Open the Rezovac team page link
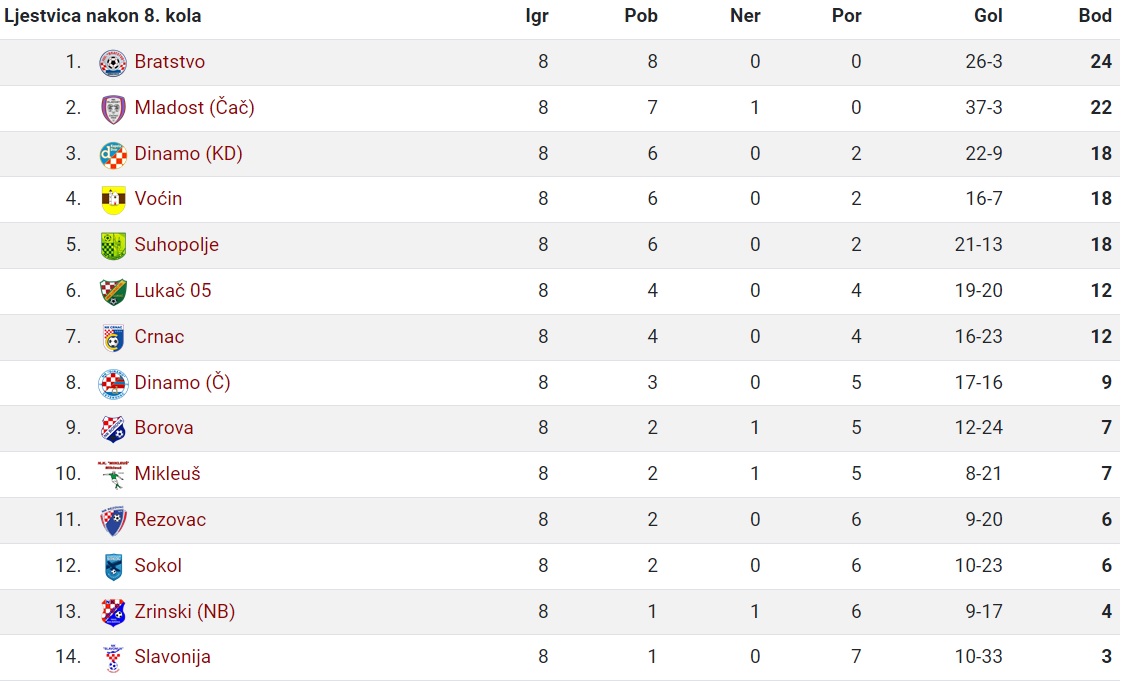The image size is (1124, 681). pos(170,520)
